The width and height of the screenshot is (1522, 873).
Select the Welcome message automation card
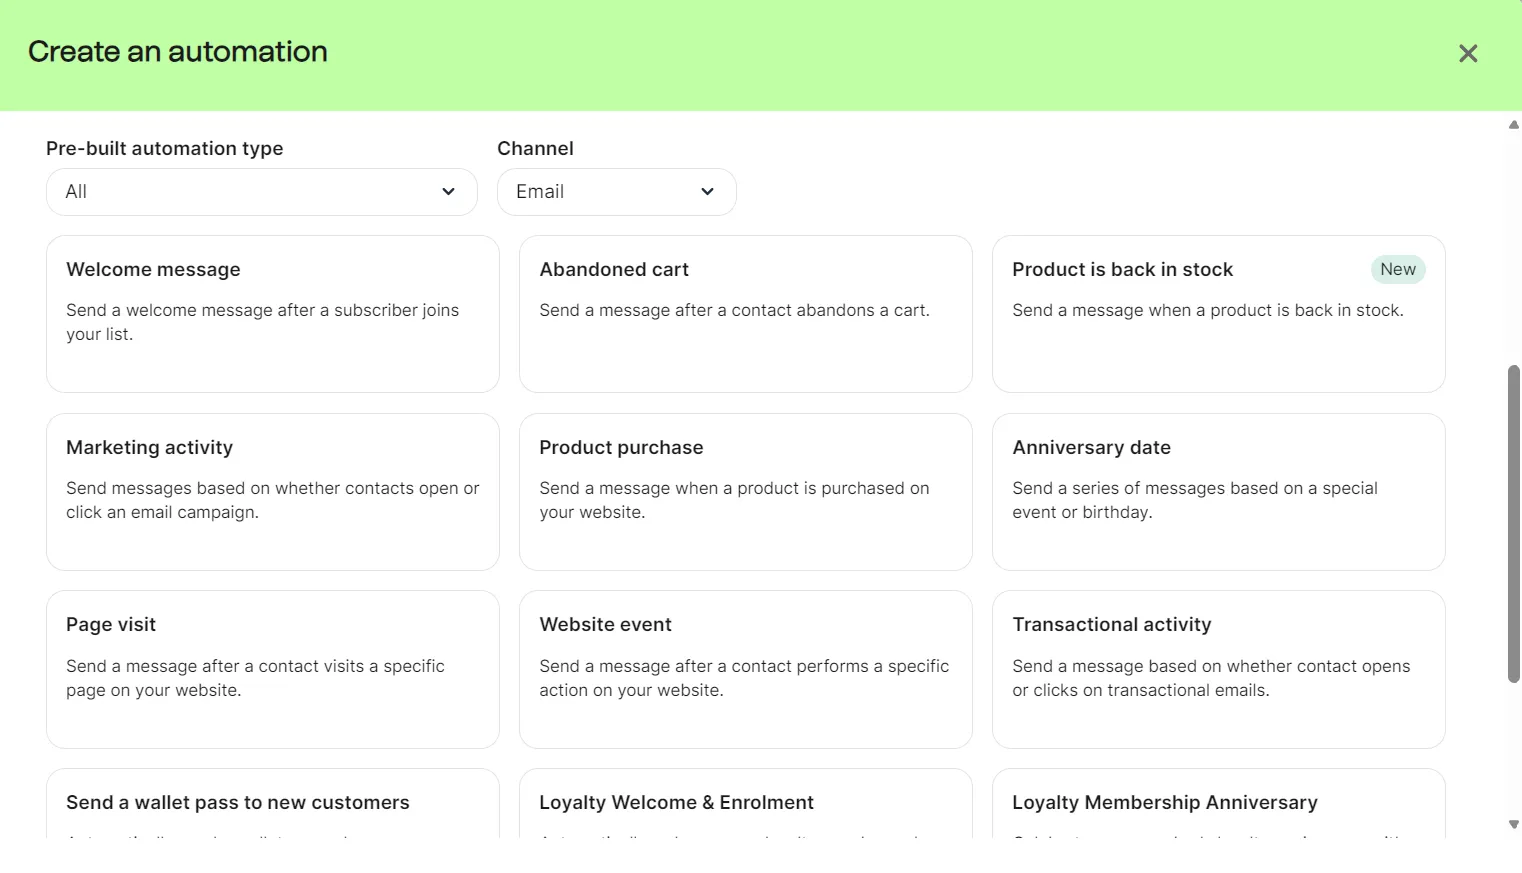273,314
